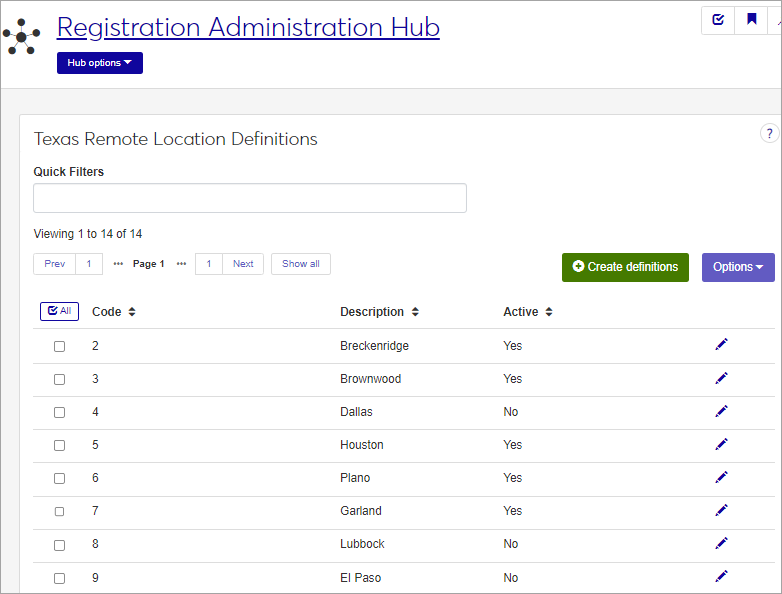This screenshot has height=594, width=782.
Task: Expand the Hub options dropdown
Action: 100,63
